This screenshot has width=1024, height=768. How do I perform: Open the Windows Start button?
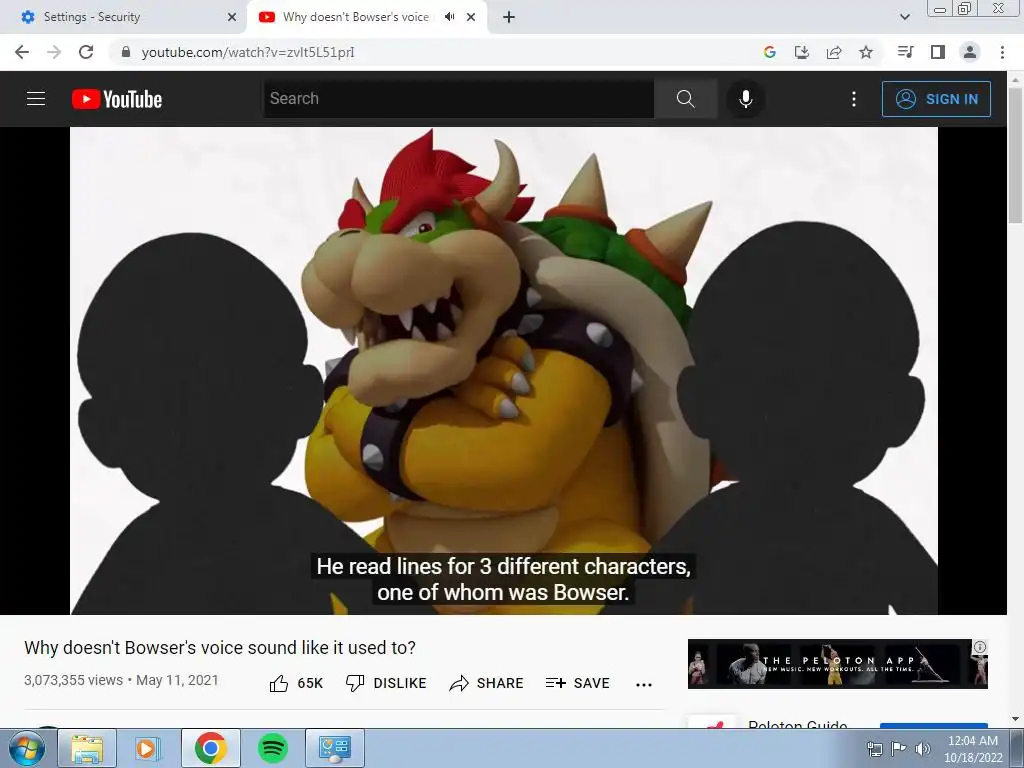click(27, 748)
